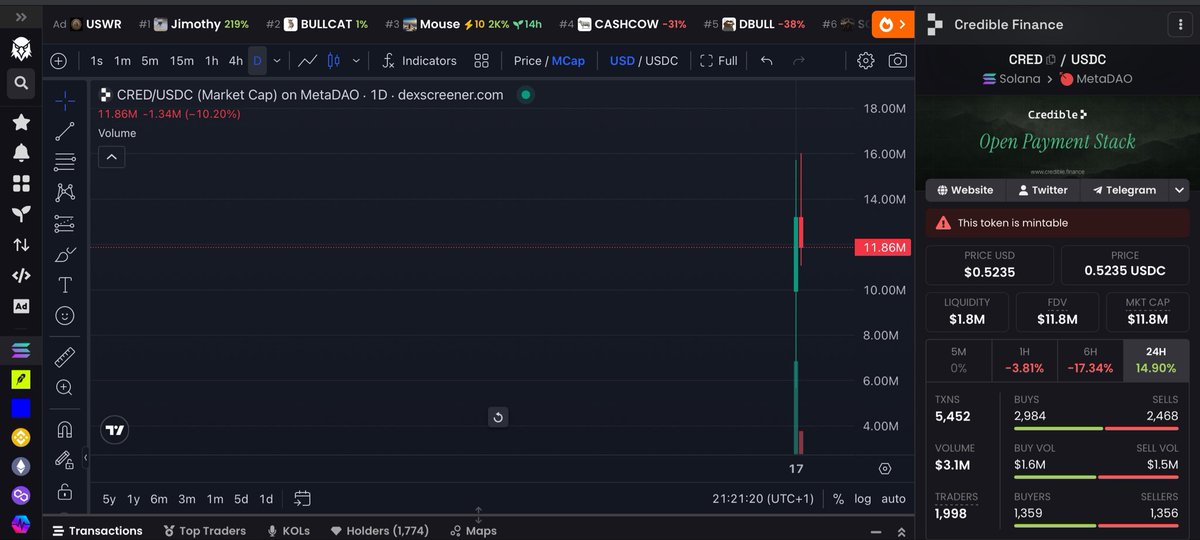Open chart settings gear icon
Image resolution: width=1200 pixels, height=540 pixels.
tap(866, 61)
